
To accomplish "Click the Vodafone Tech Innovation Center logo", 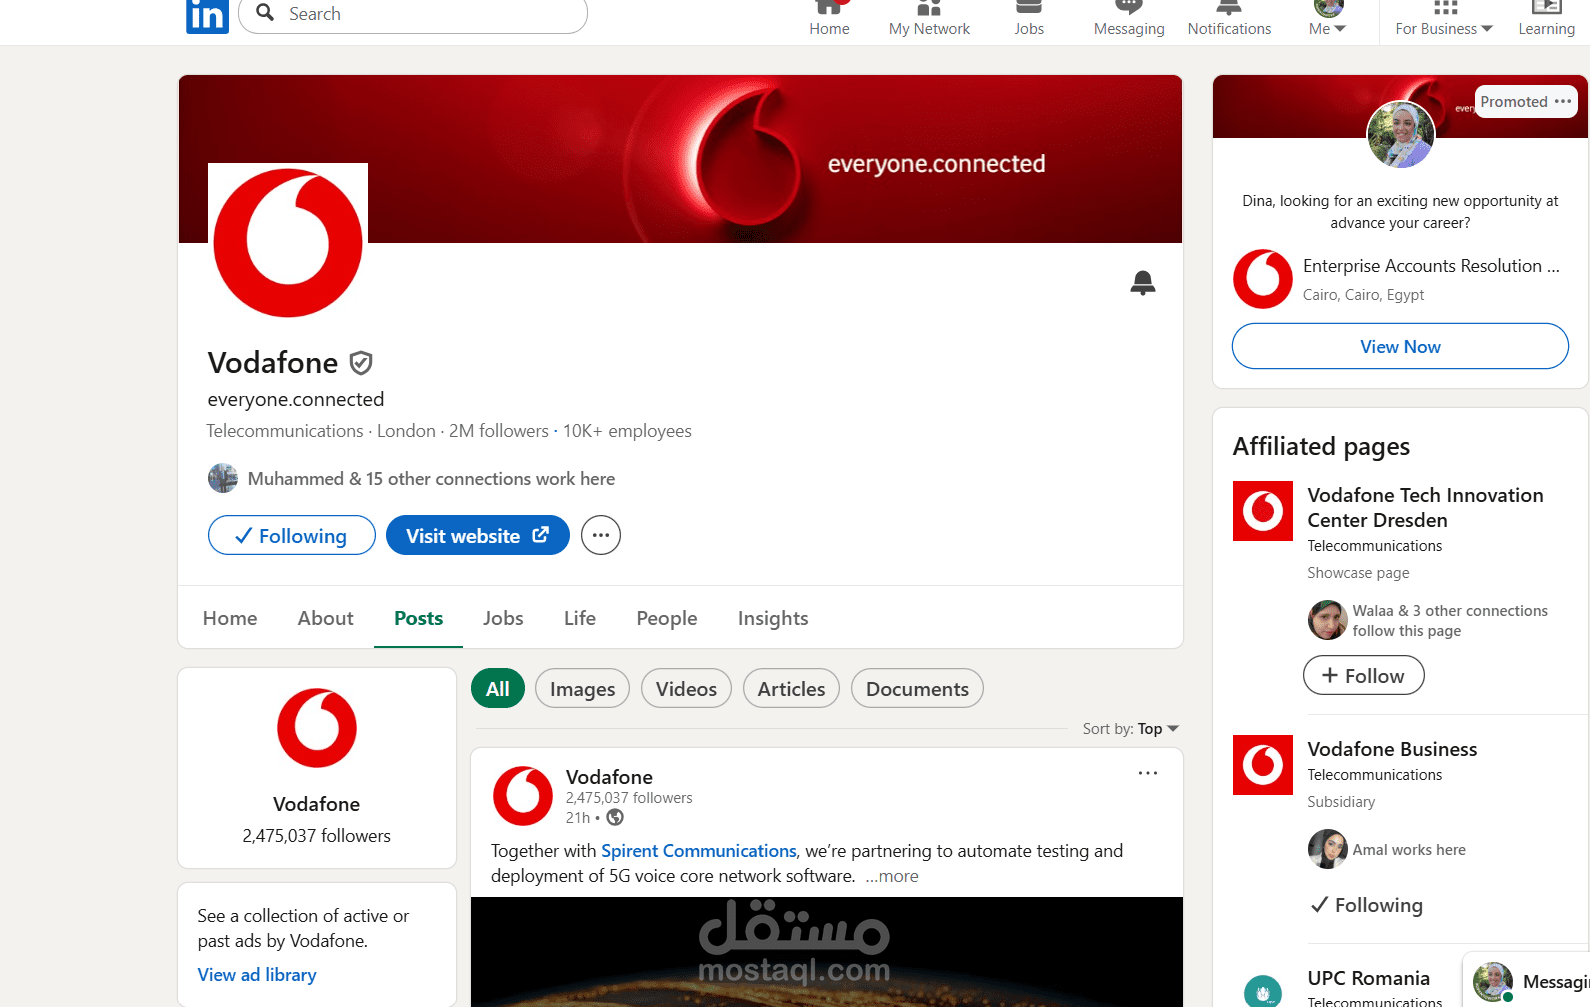I will (1263, 511).
